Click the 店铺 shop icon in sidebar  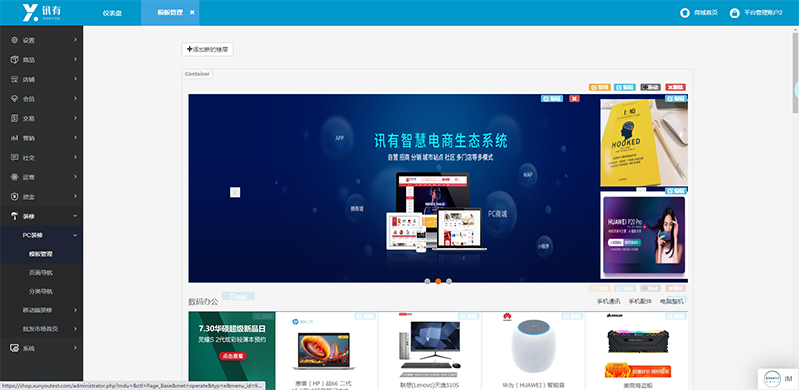click(x=14, y=79)
